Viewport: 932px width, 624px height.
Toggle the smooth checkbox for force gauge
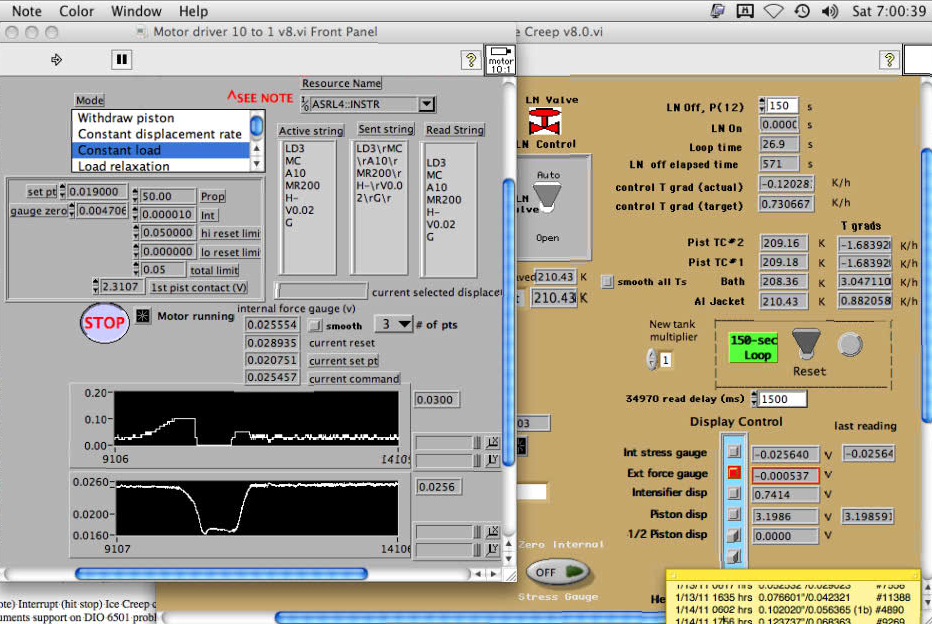[315, 326]
